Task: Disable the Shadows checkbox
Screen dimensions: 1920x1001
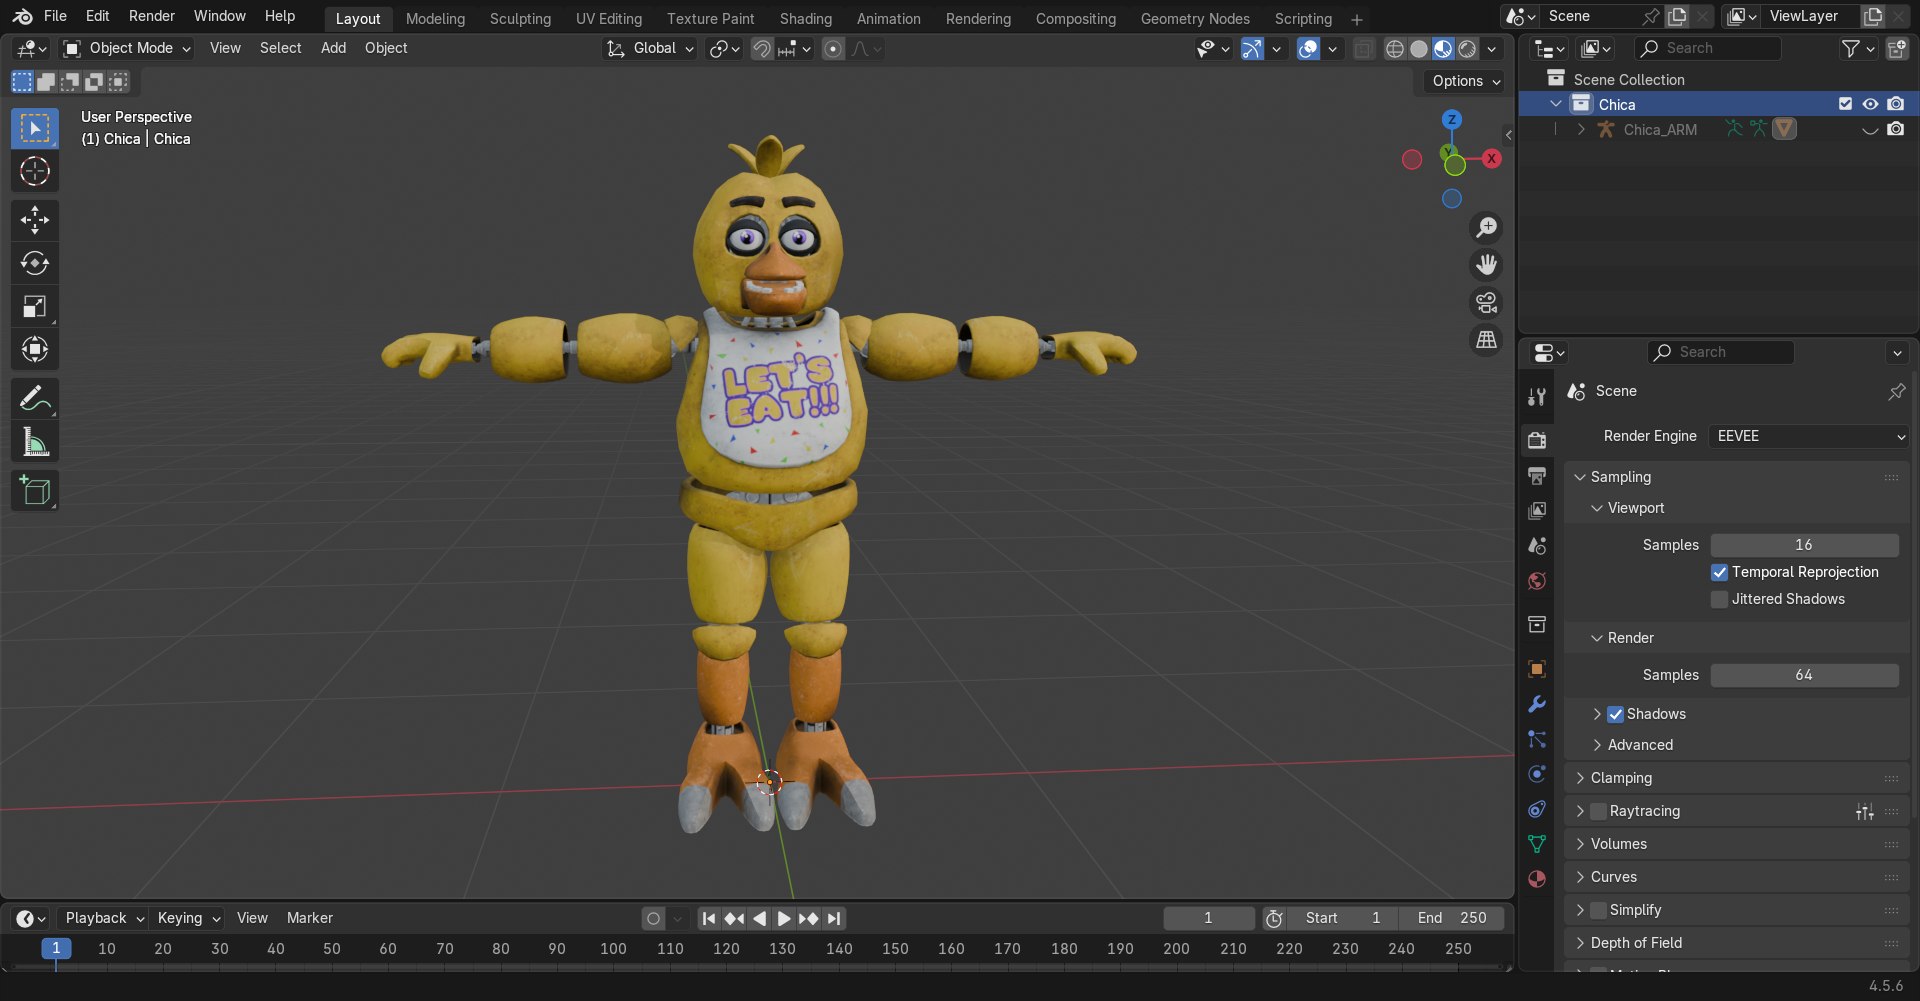Action: [1615, 715]
